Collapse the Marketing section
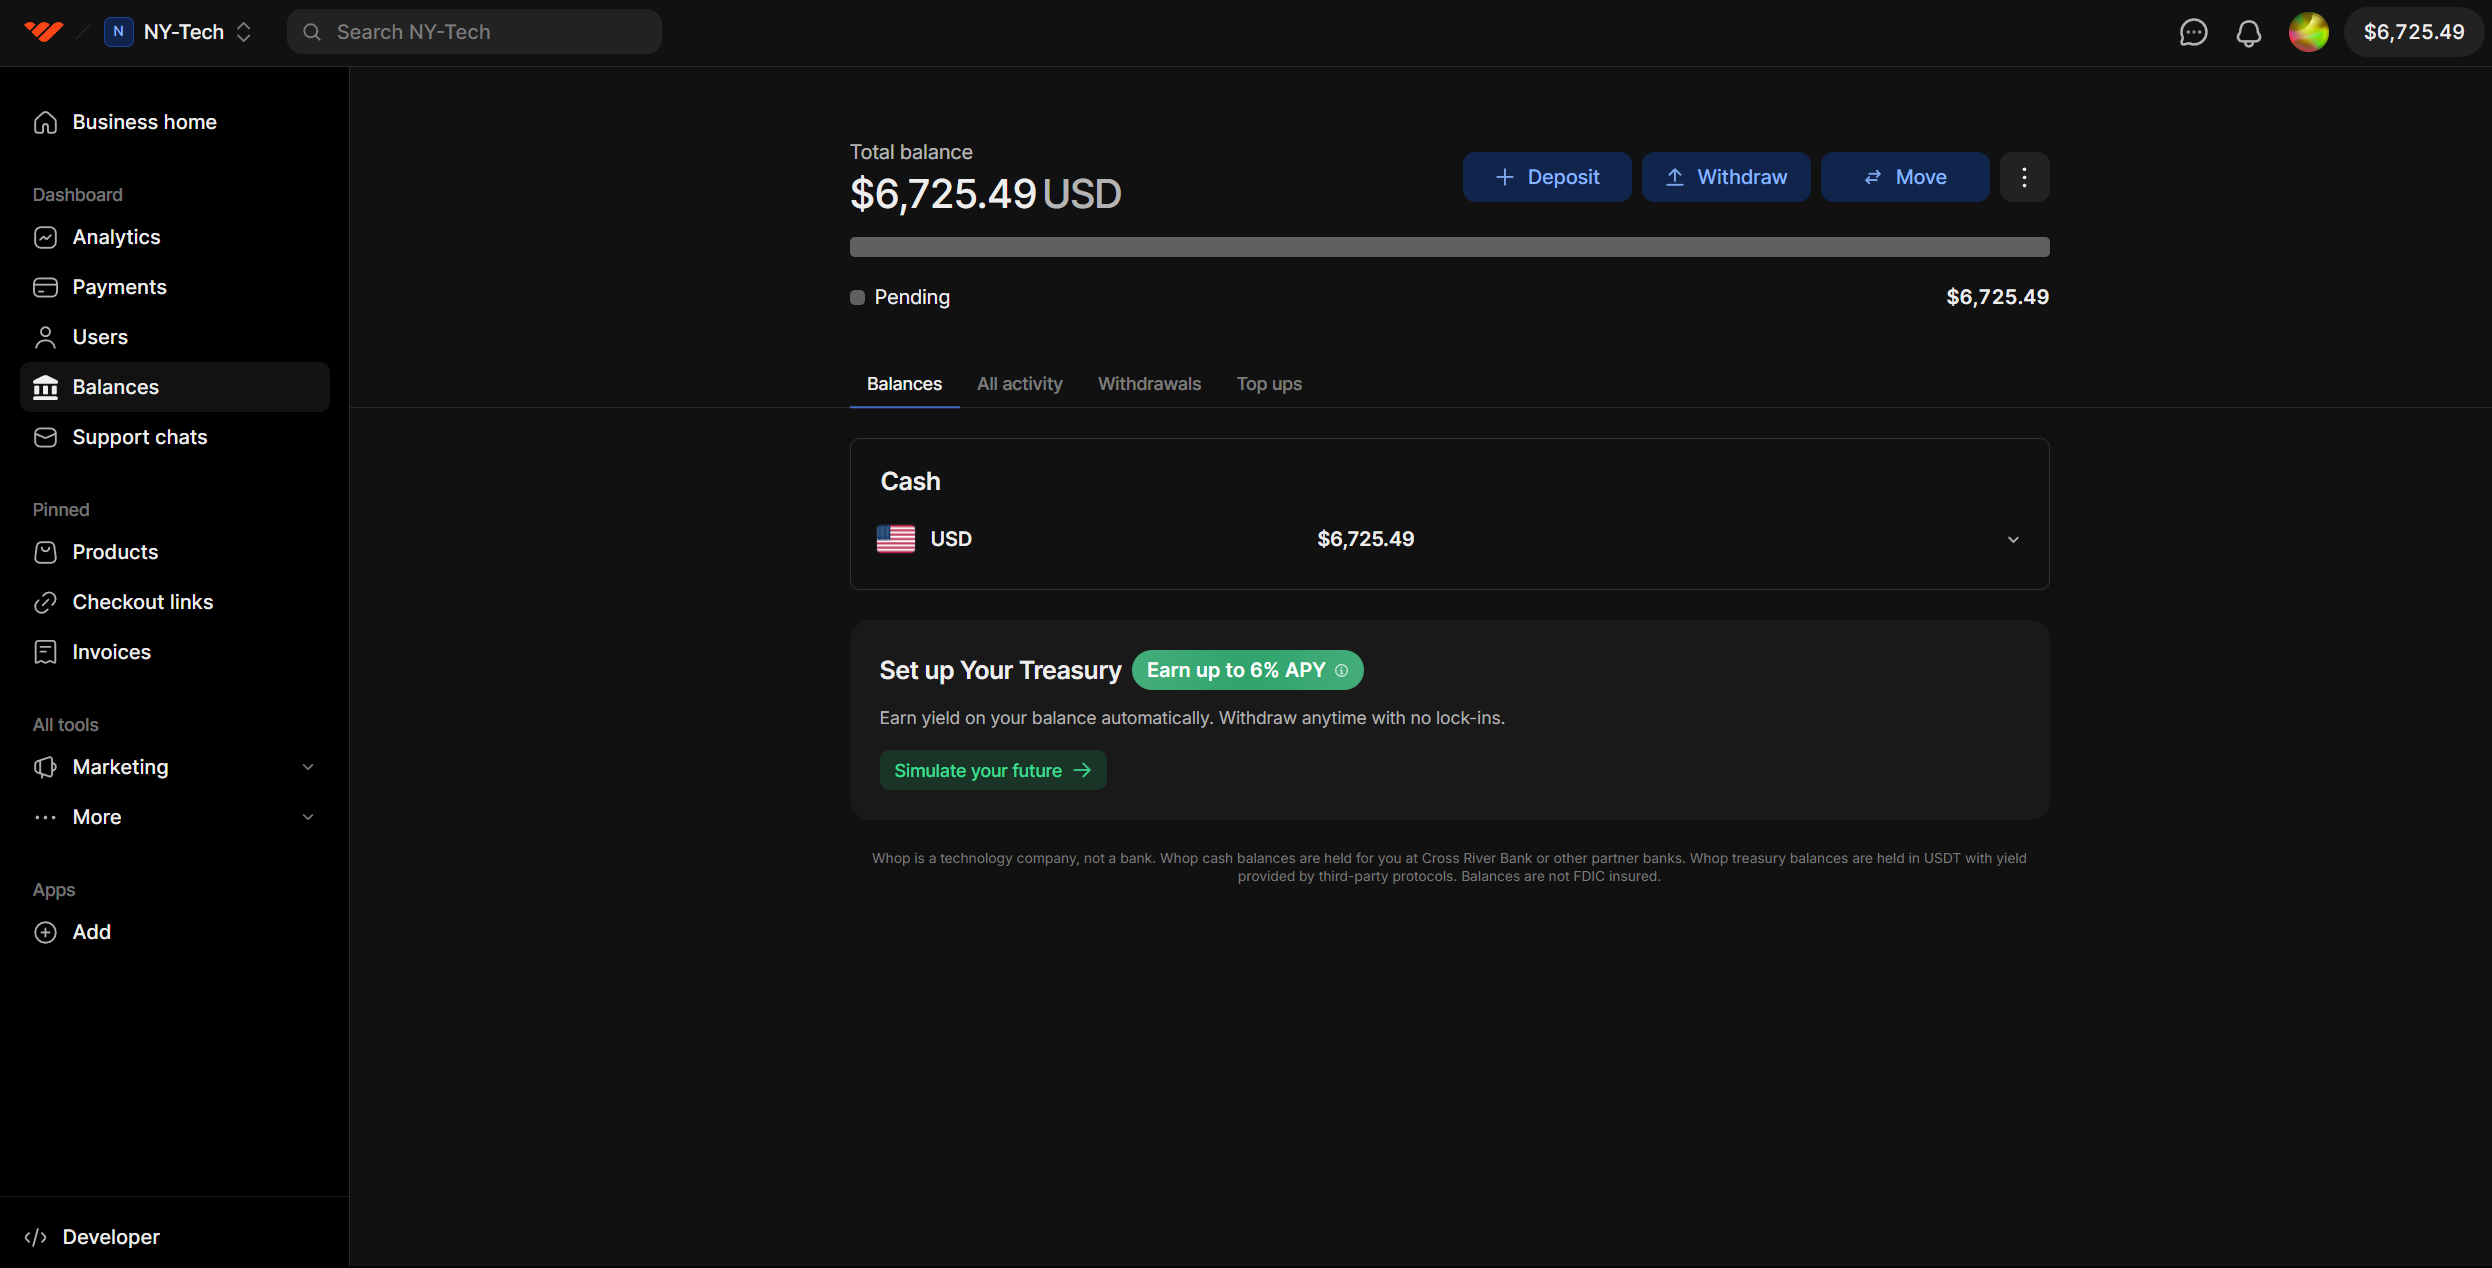This screenshot has width=2492, height=1268. [308, 766]
